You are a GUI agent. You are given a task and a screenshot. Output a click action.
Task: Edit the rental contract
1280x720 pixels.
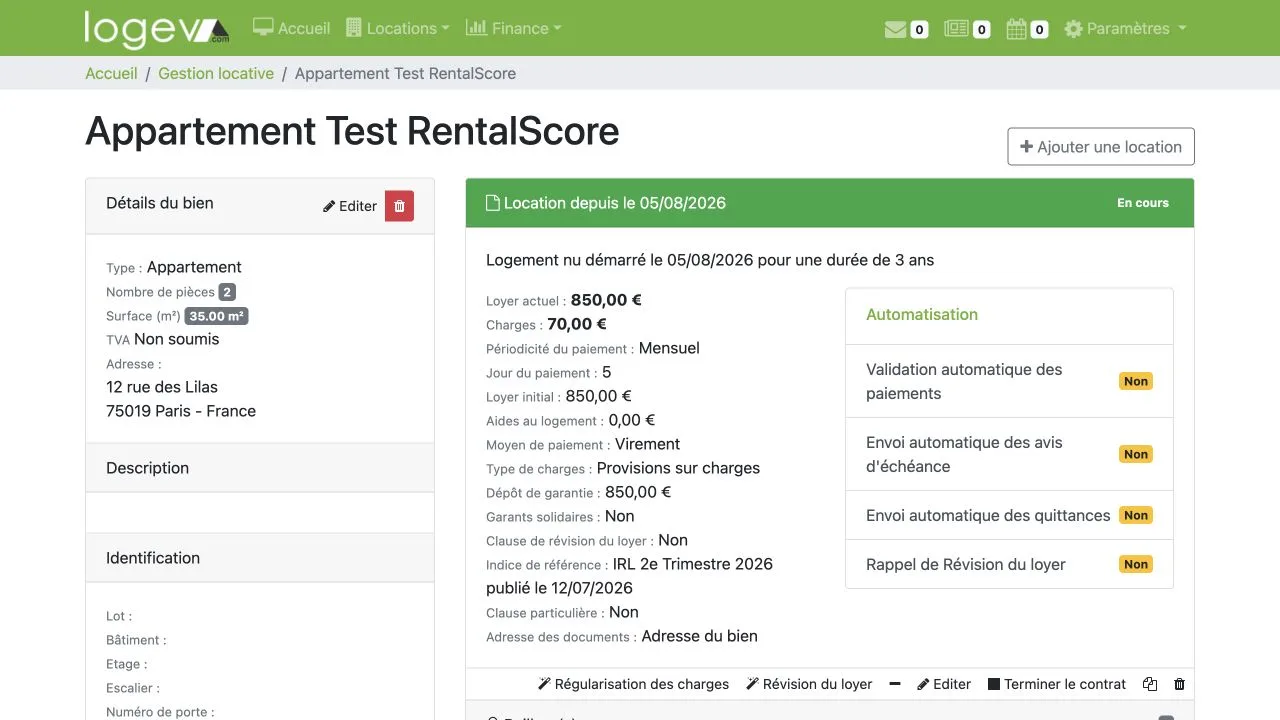[944, 684]
